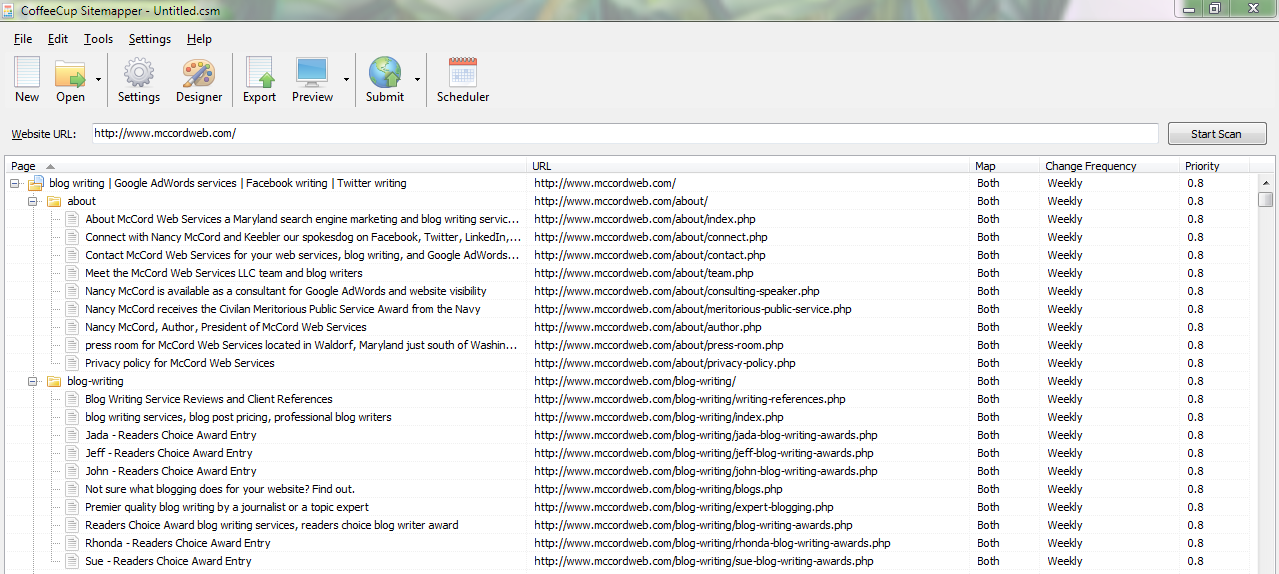Select 'Premier quality blog writing by a journalist' row
Screen dimensions: 1279x574
[x=631, y=507]
